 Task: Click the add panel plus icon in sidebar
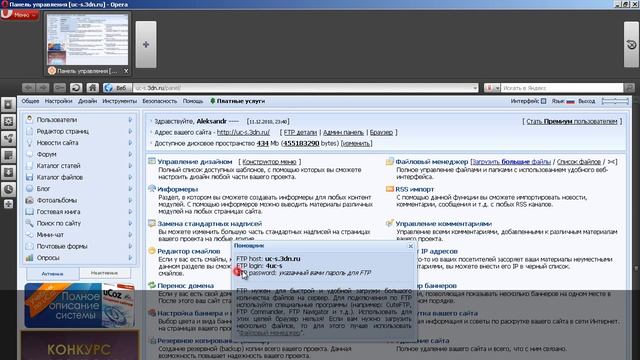click(8, 204)
